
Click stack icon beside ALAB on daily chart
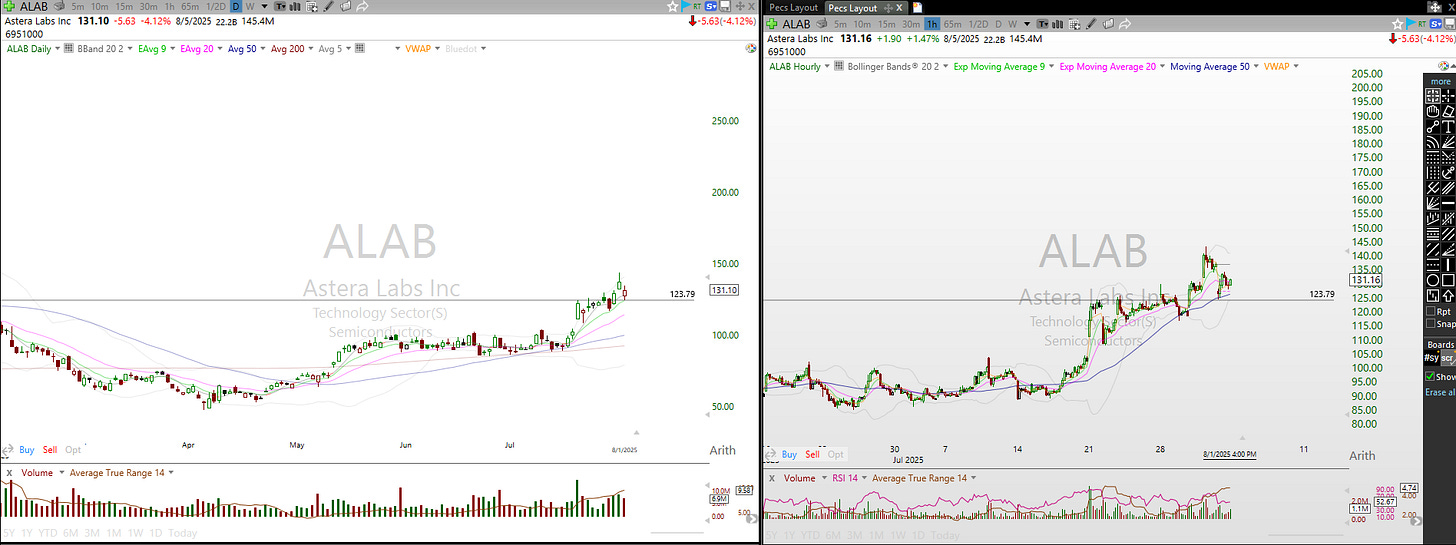tap(60, 6)
